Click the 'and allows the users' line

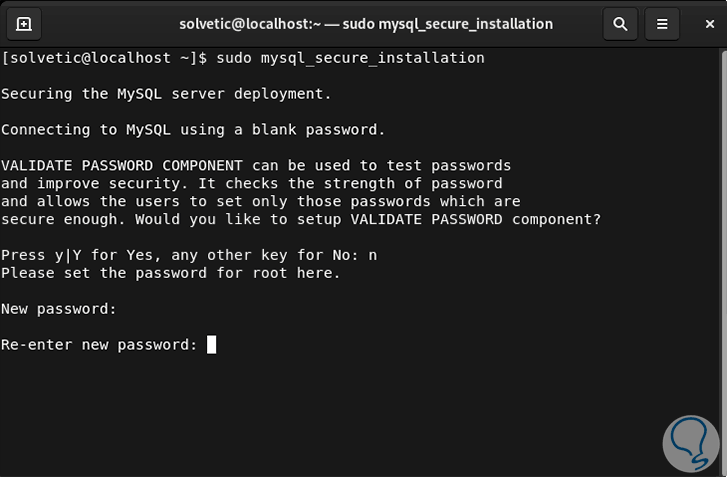(260, 202)
